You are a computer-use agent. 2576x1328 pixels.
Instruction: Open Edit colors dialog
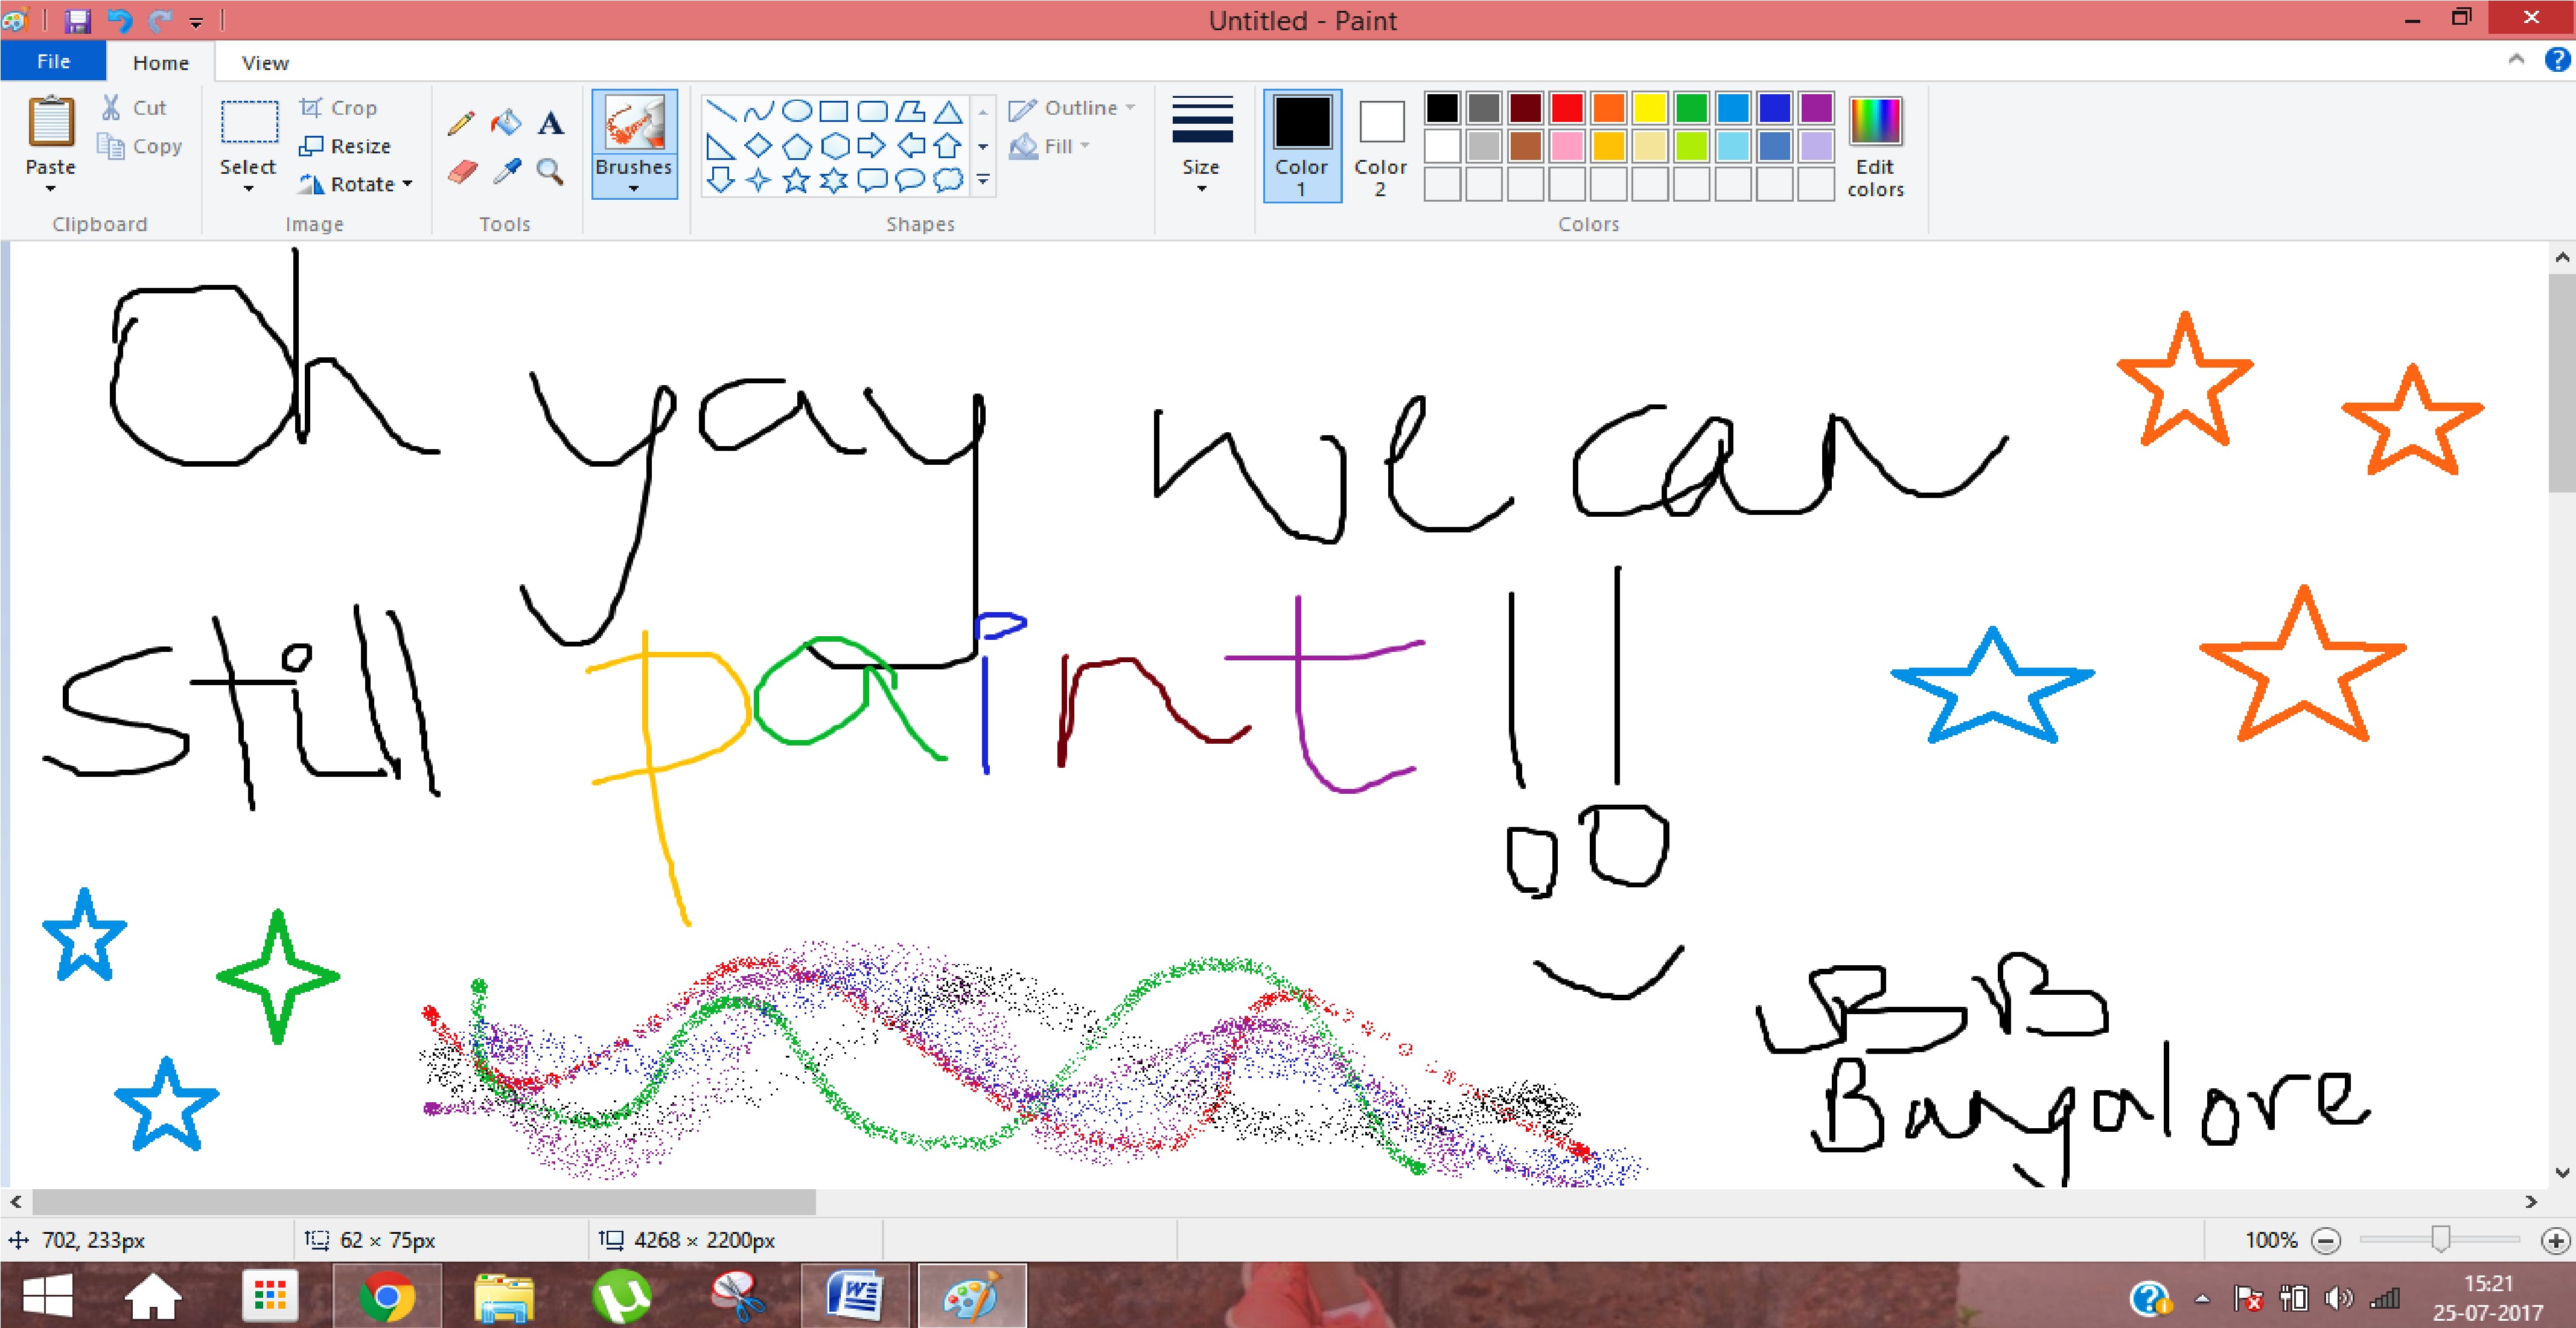[1875, 145]
